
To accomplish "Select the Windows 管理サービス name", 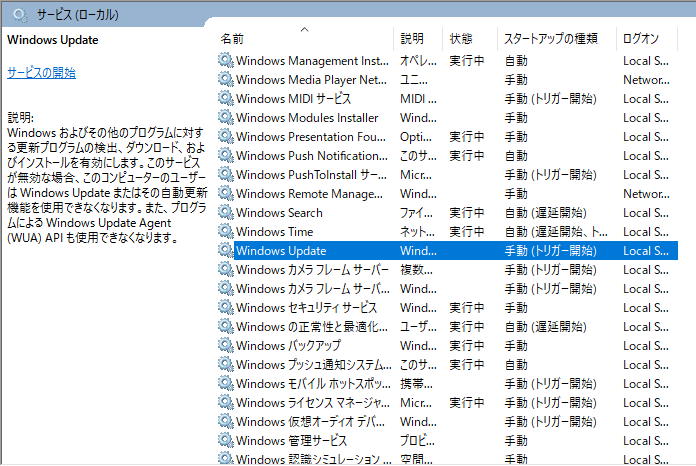I will (291, 441).
